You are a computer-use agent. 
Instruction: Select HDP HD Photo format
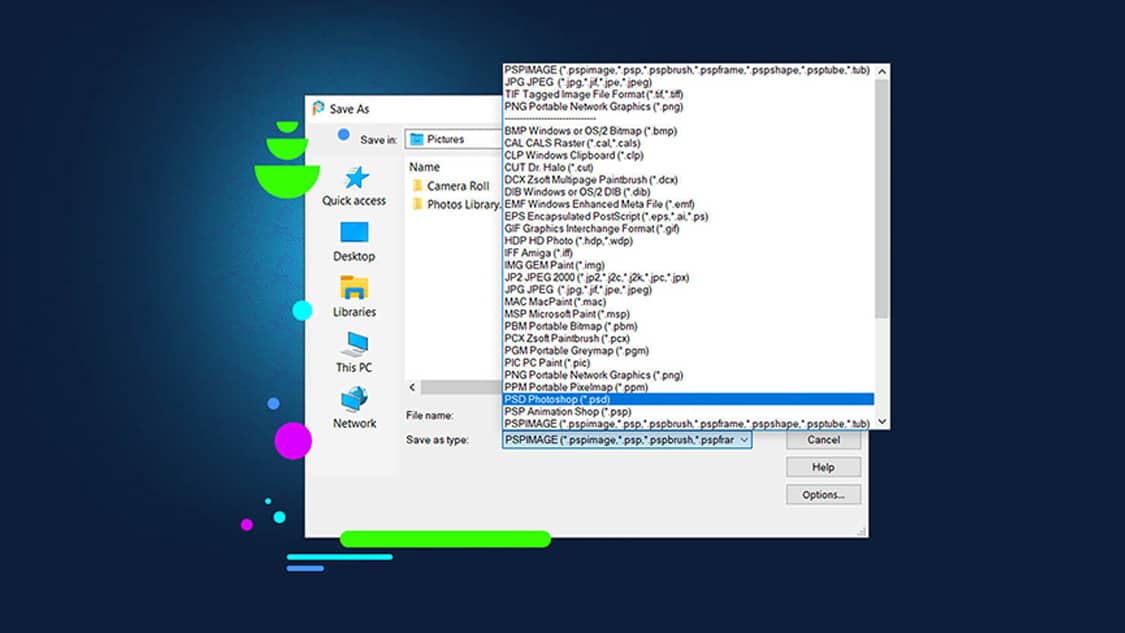pos(688,240)
